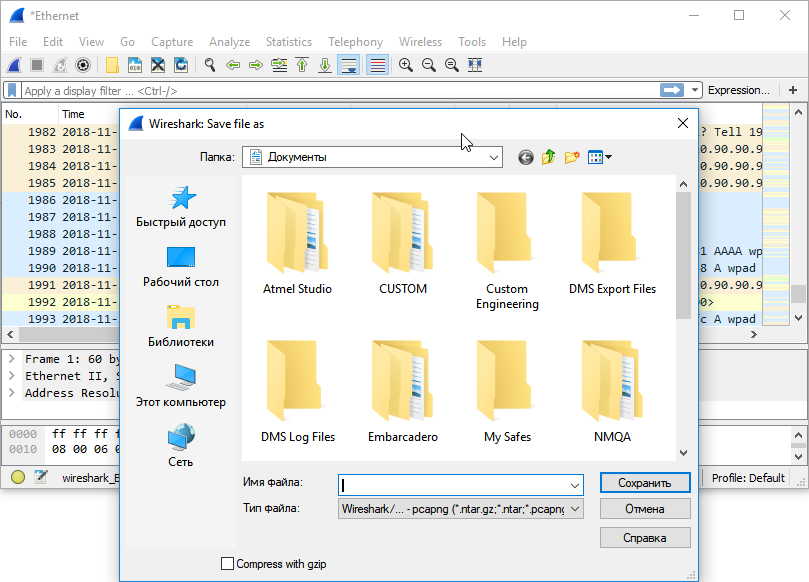
Task: Open the Analyze menu
Action: pos(230,42)
